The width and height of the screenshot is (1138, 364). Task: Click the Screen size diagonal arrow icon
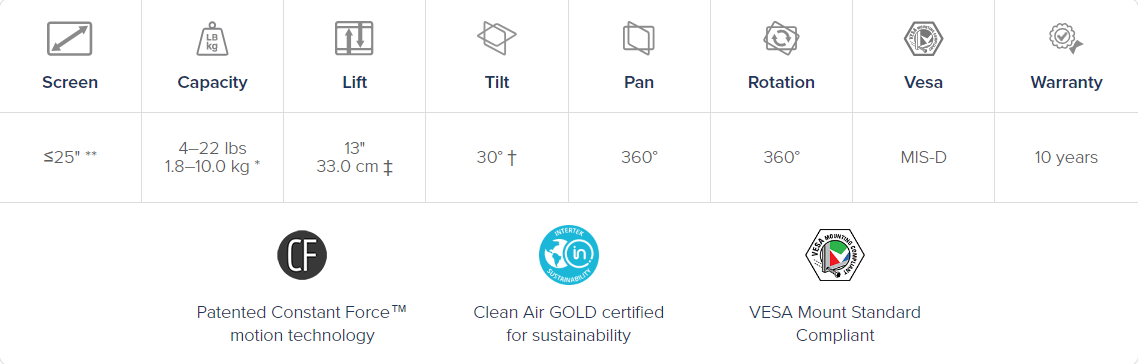70,38
